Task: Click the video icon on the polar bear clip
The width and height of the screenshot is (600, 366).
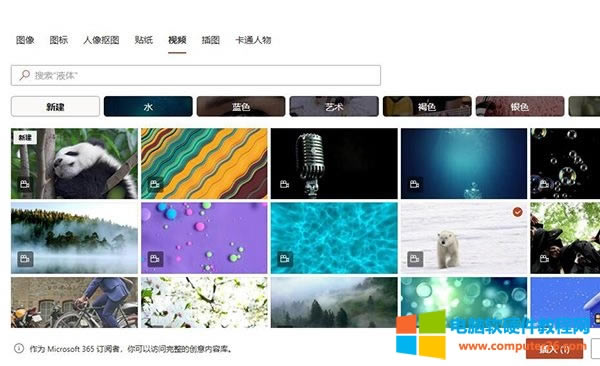Action: 415,259
